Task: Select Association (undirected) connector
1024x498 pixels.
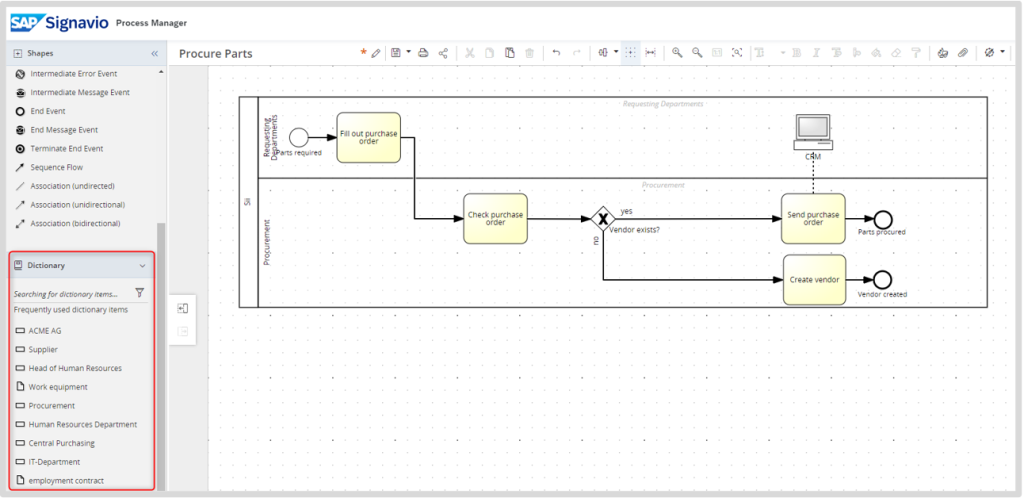Action: tap(65, 186)
